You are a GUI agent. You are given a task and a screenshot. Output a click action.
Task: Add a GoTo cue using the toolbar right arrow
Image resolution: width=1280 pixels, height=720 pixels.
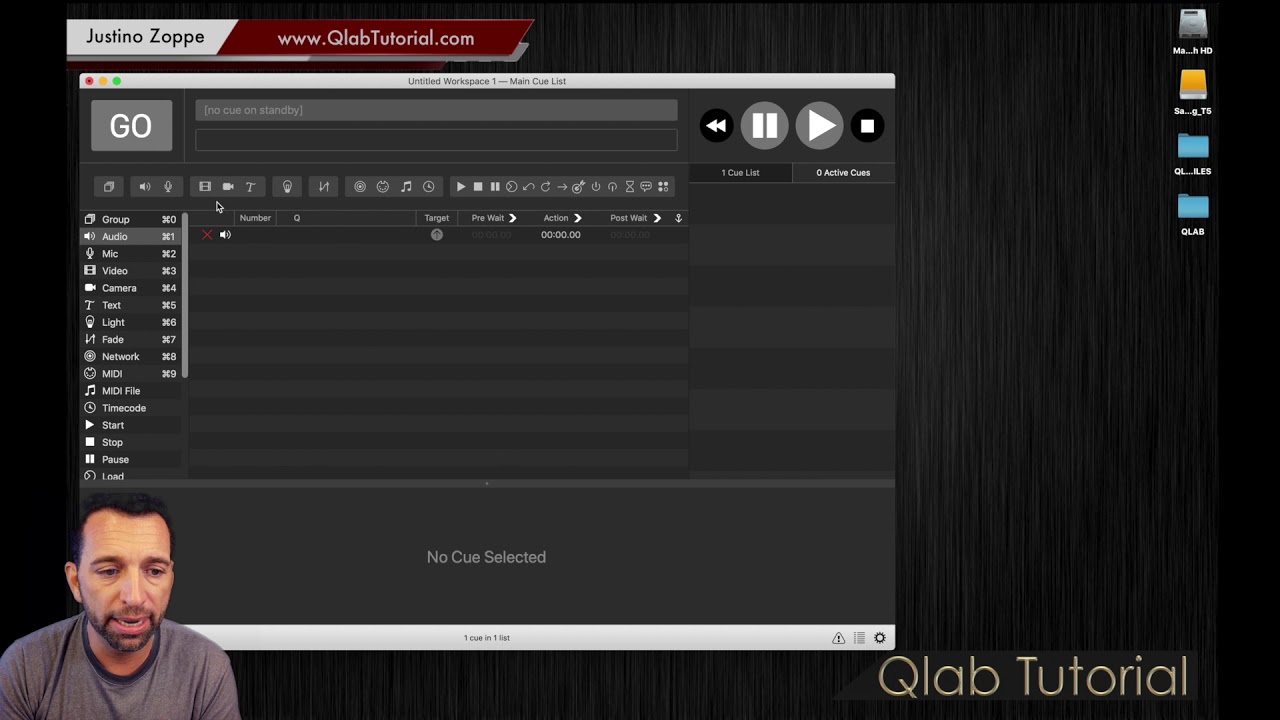click(562, 187)
